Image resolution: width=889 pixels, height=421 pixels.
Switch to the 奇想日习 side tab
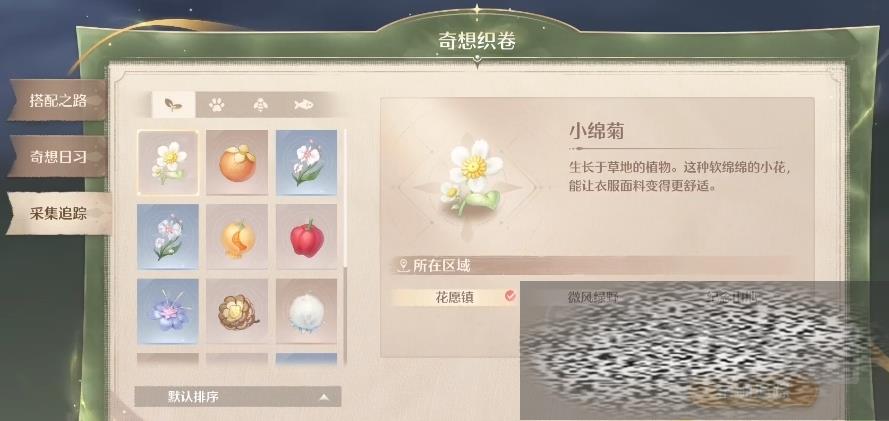(58, 157)
